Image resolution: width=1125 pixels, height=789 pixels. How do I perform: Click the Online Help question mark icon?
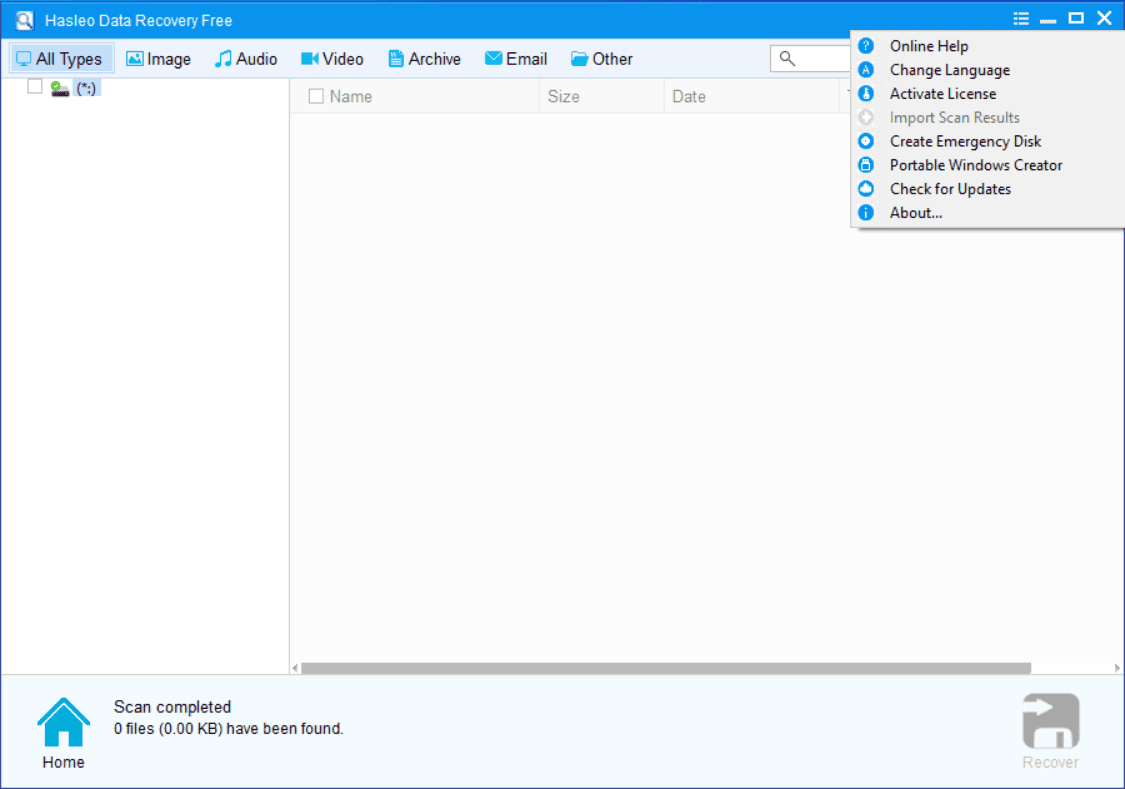click(x=866, y=46)
